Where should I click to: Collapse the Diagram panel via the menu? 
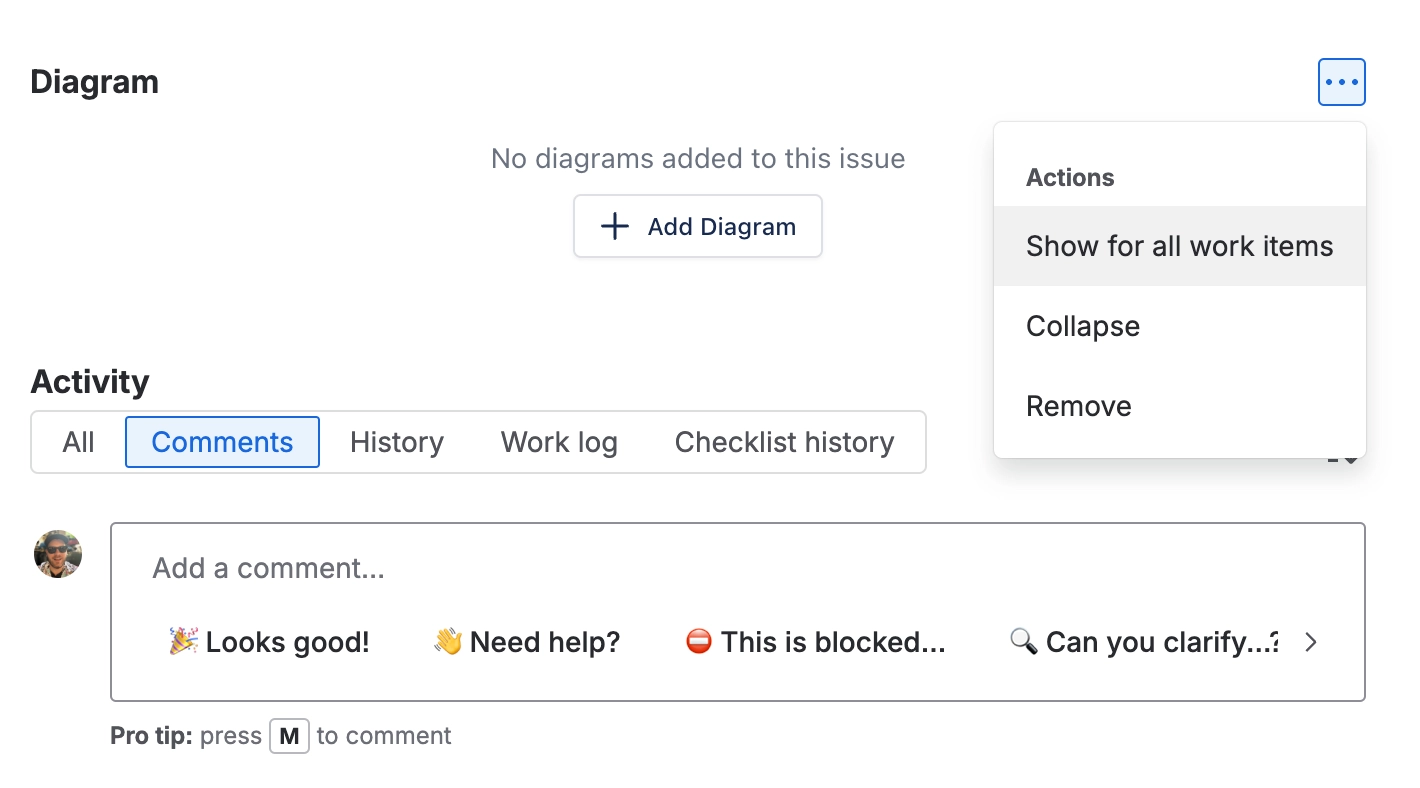(x=1082, y=326)
